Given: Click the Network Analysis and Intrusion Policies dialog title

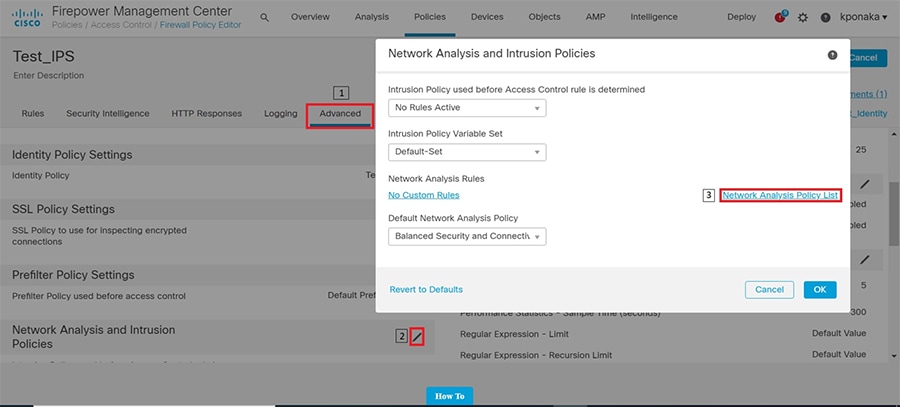Looking at the screenshot, I should pyautogui.click(x=491, y=53).
